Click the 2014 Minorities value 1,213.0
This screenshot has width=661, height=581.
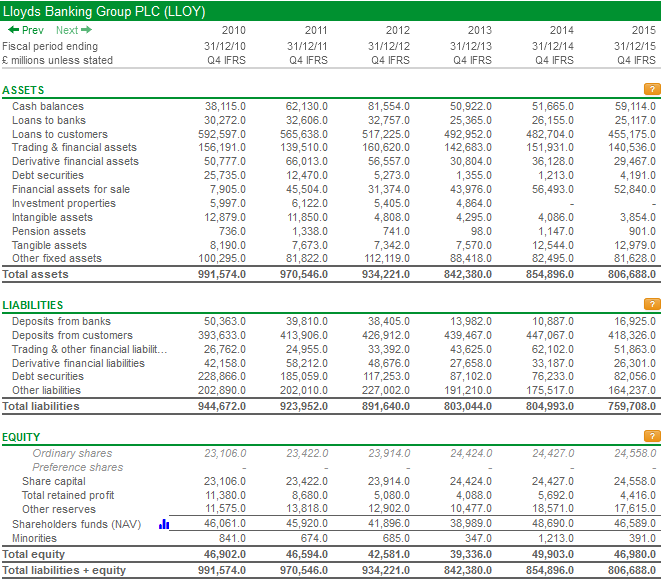coord(556,538)
